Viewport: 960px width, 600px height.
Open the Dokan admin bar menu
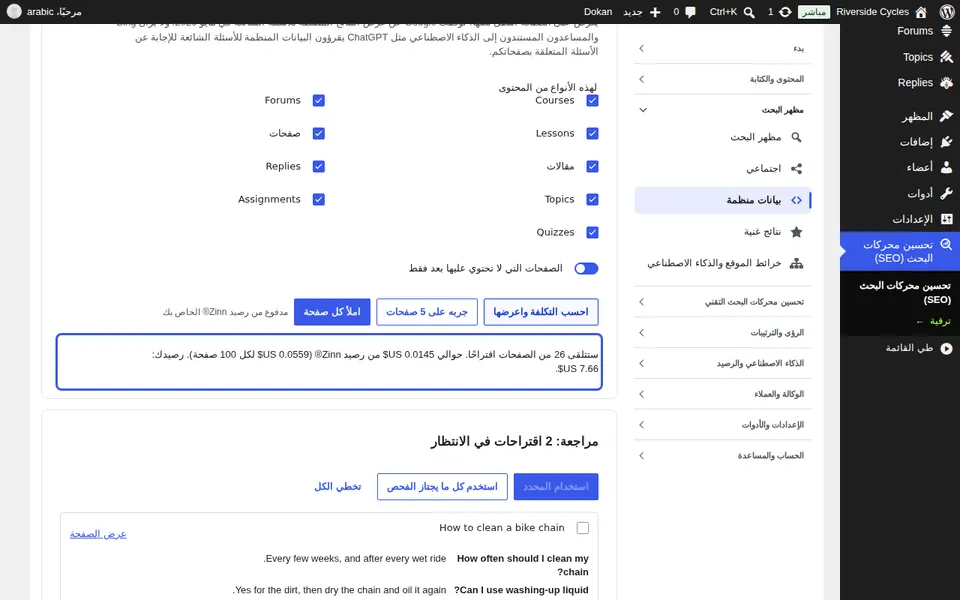tap(598, 12)
